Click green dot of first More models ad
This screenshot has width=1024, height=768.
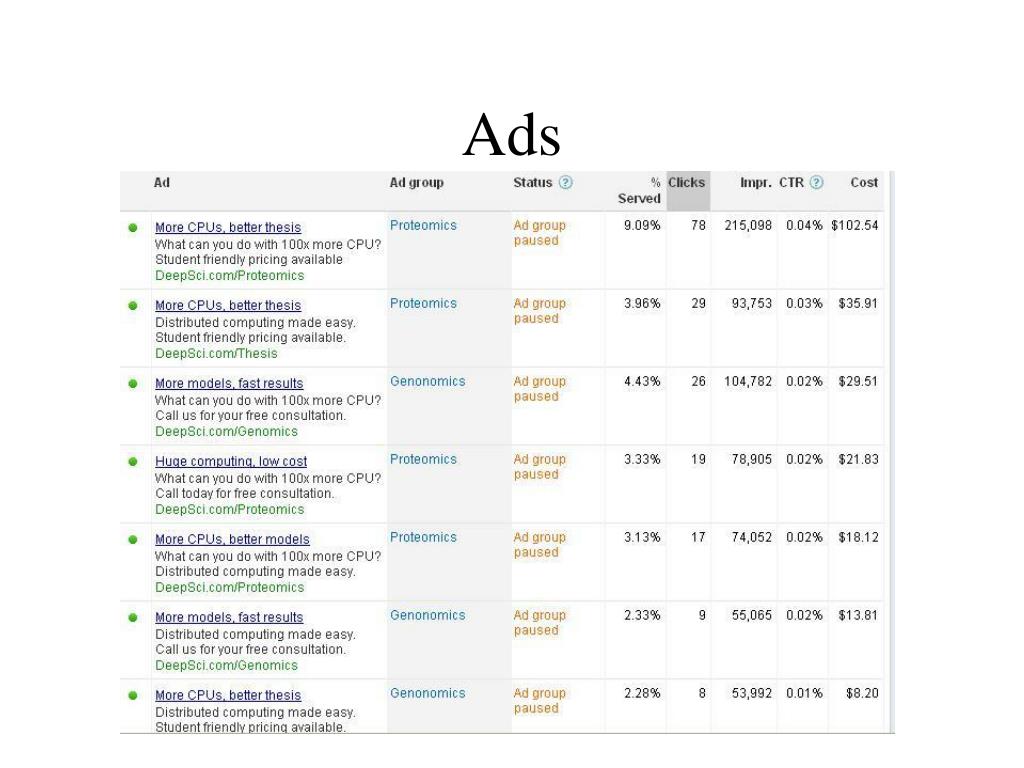coord(133,384)
